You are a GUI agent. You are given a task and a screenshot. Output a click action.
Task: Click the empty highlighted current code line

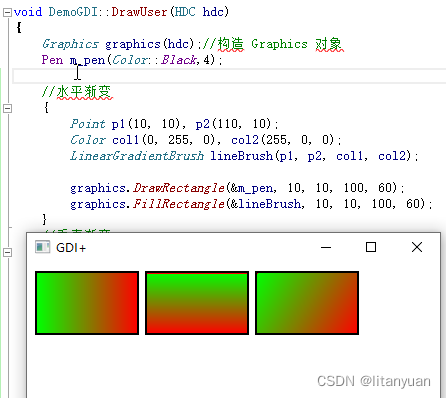click(x=229, y=76)
